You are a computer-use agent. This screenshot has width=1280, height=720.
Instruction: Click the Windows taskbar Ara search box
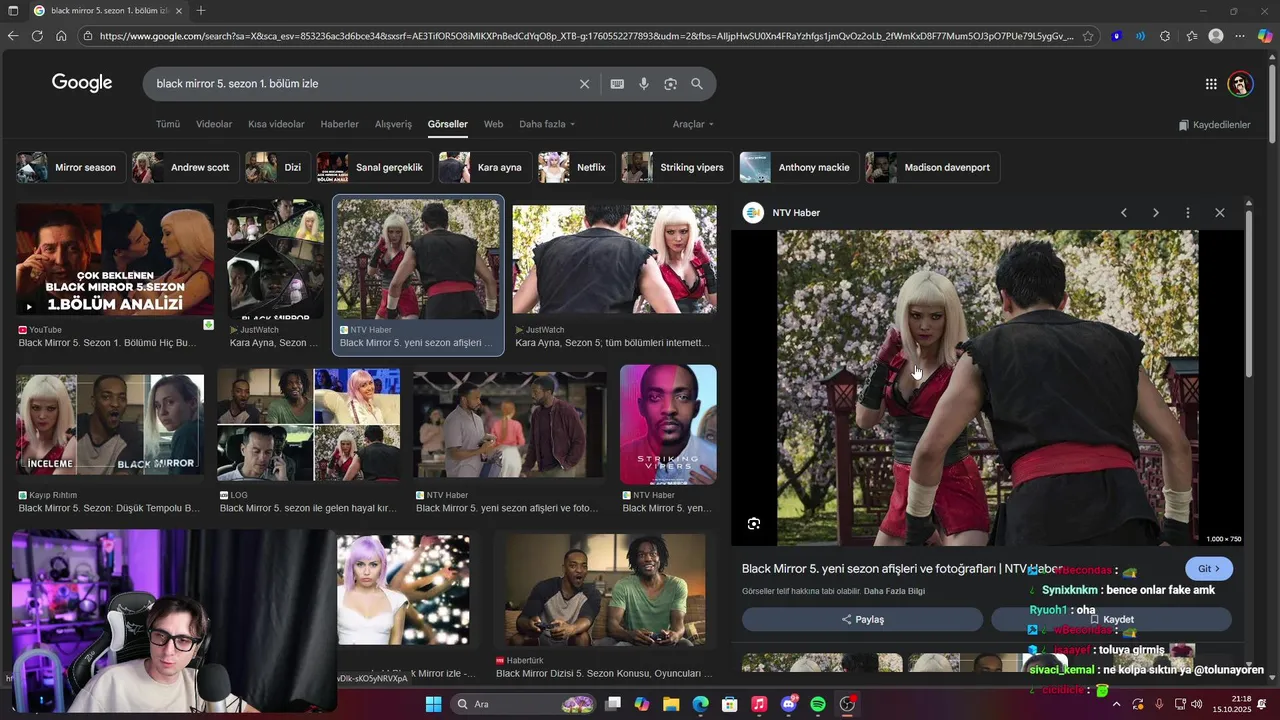click(525, 704)
